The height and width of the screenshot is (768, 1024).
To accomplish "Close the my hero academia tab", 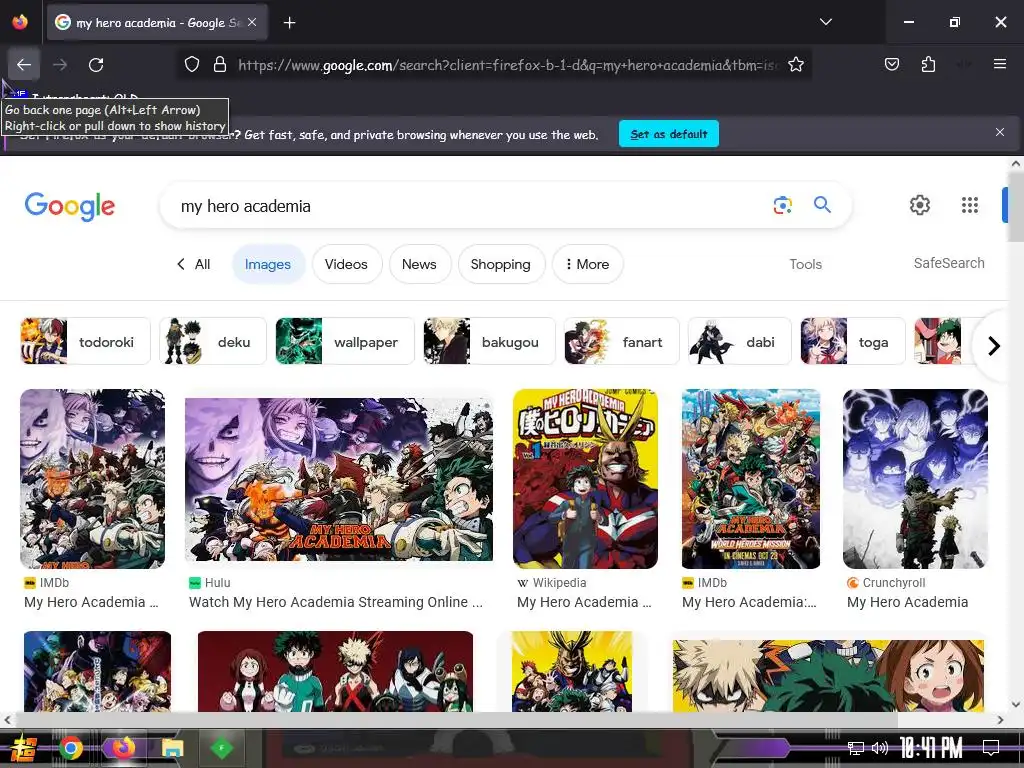I will coord(252,22).
